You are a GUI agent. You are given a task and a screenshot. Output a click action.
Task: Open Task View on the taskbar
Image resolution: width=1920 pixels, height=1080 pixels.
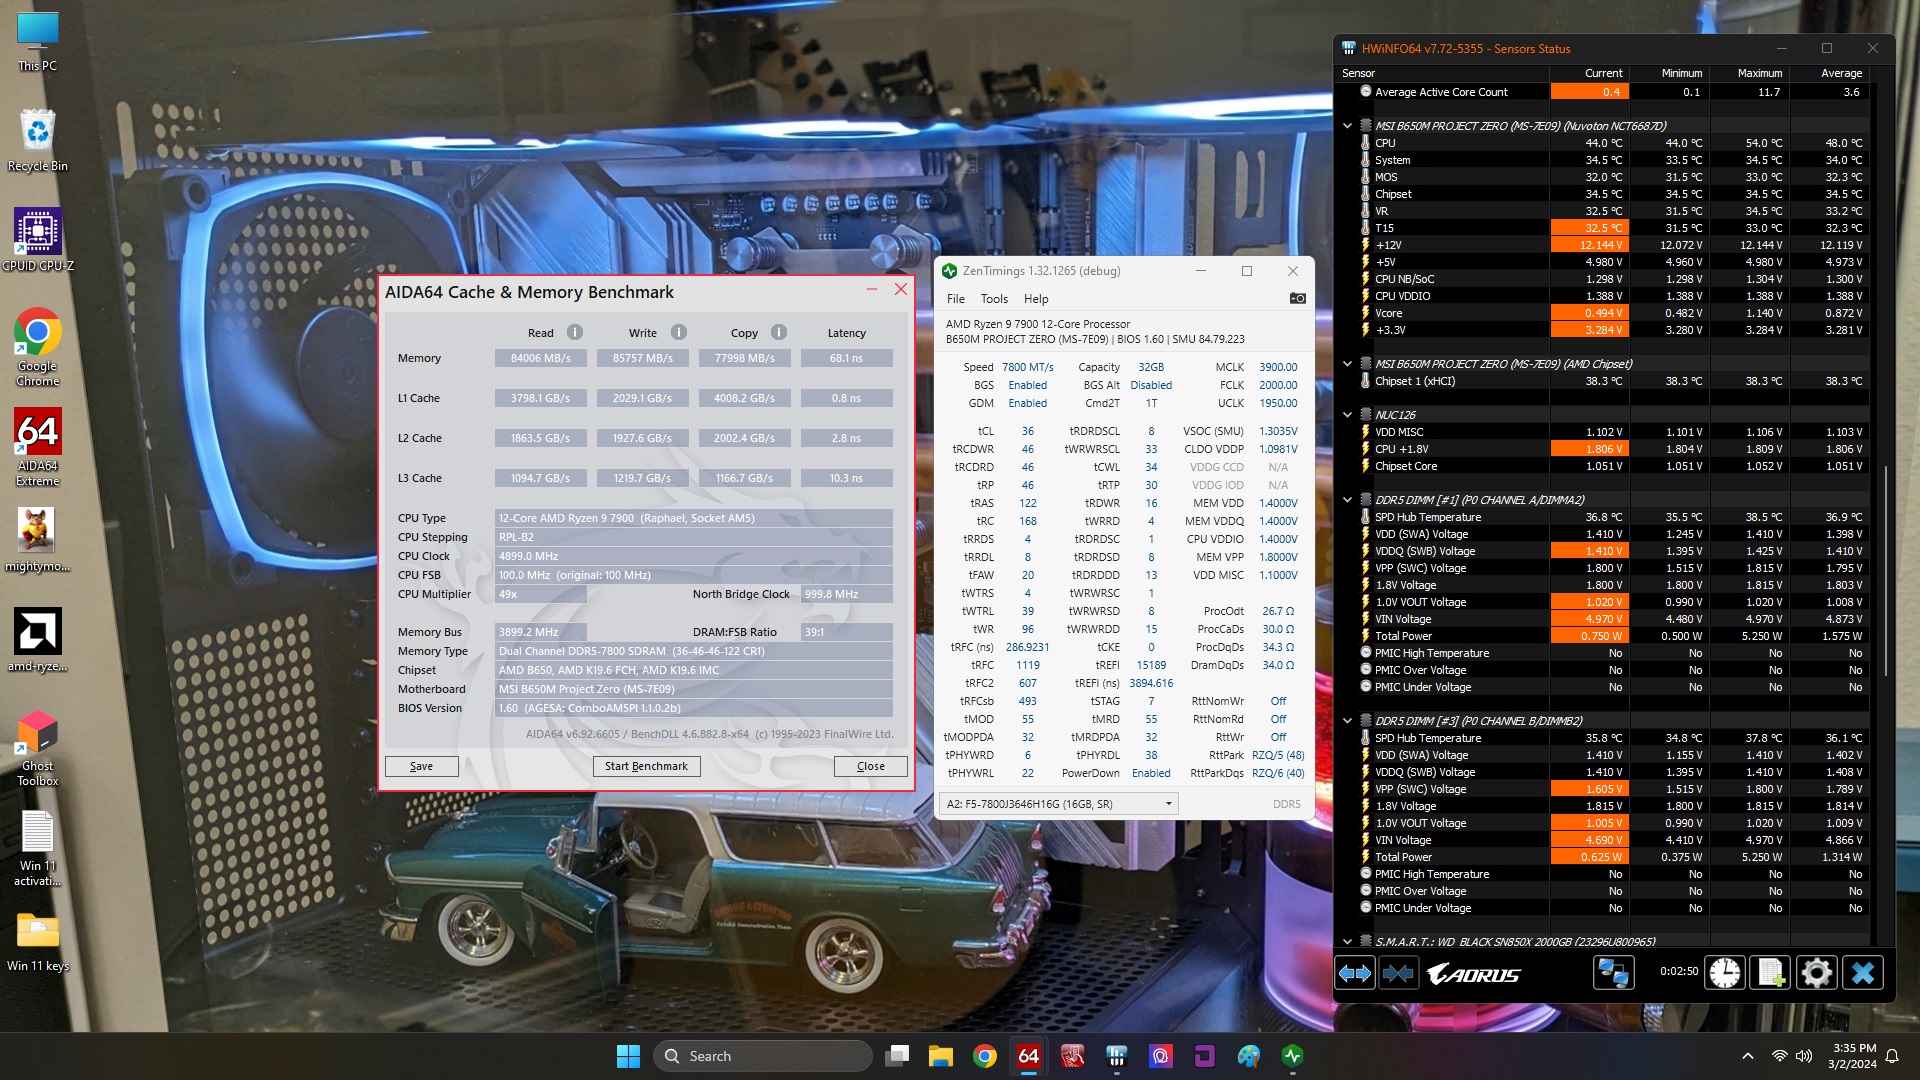pyautogui.click(x=897, y=1056)
